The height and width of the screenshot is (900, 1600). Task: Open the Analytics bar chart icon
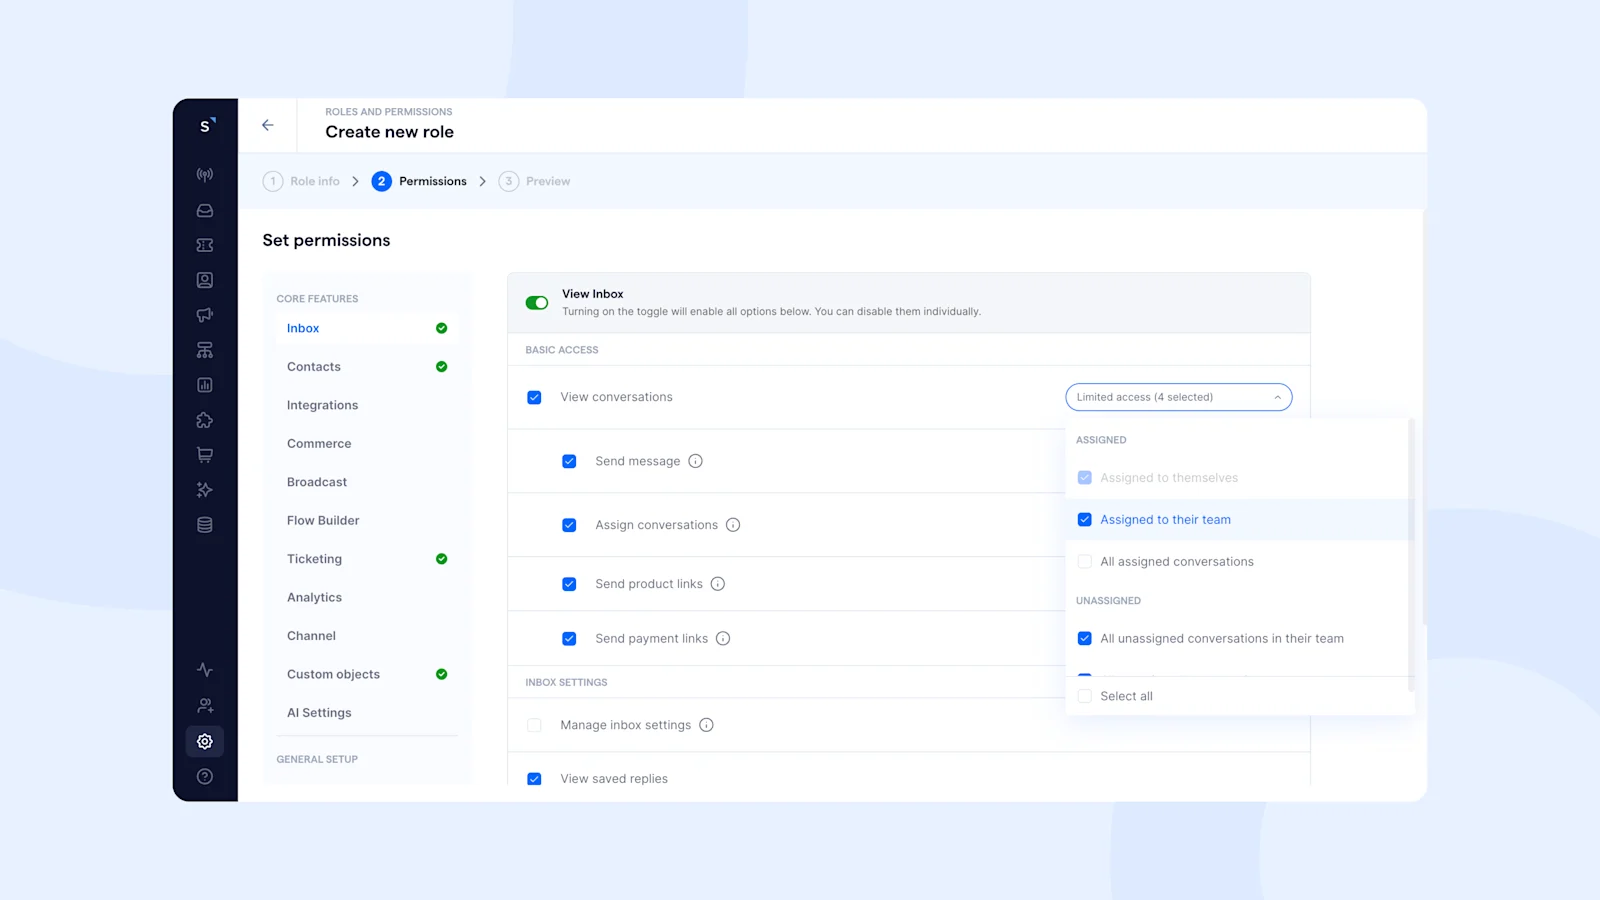pyautogui.click(x=204, y=384)
